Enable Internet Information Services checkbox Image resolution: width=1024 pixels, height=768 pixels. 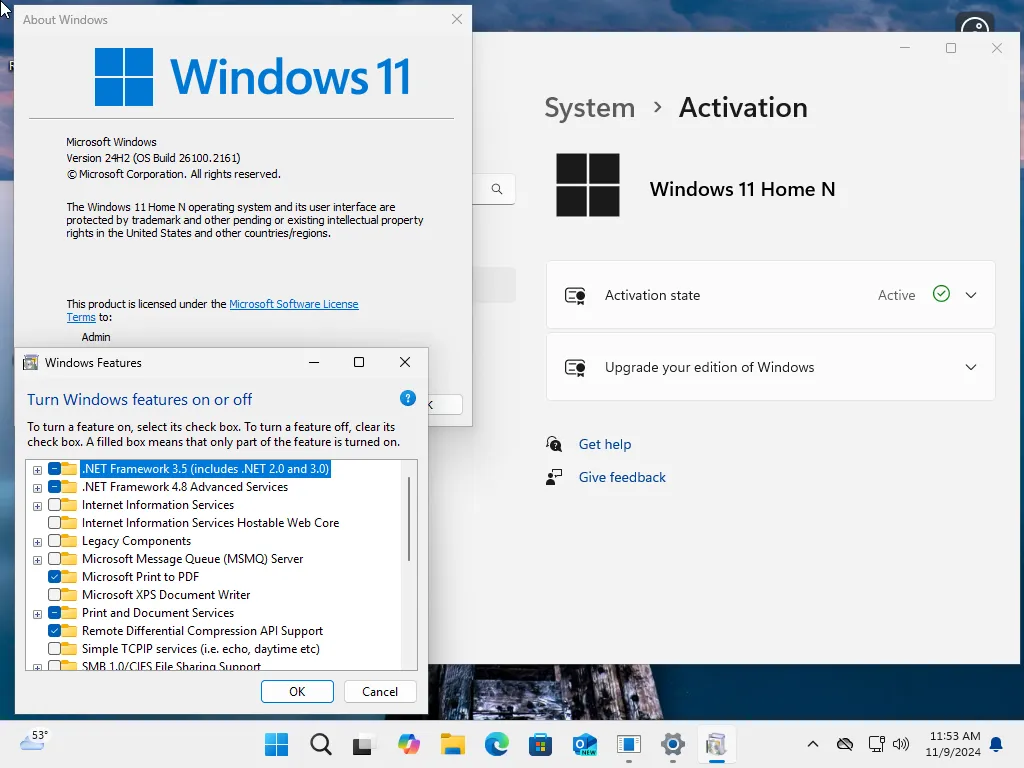pos(54,505)
